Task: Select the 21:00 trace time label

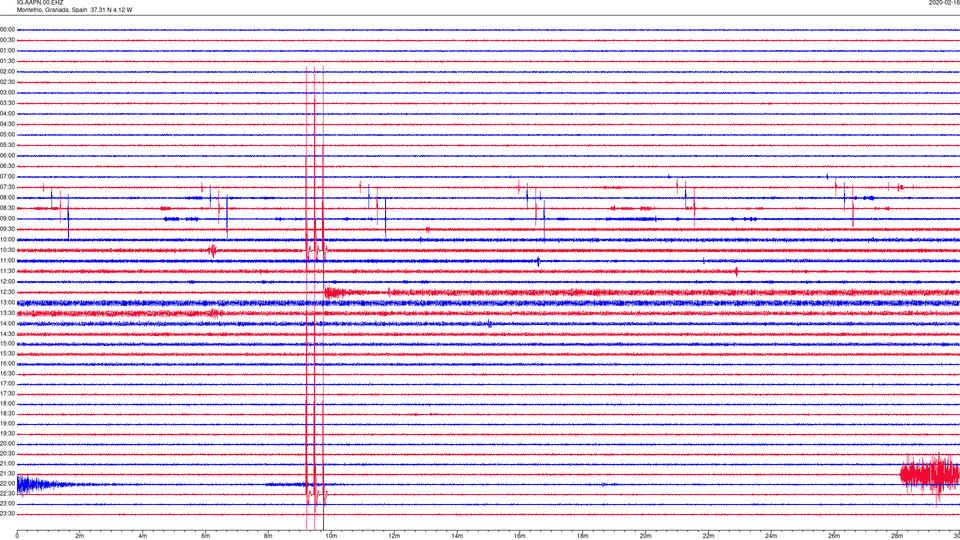Action: click(7, 464)
